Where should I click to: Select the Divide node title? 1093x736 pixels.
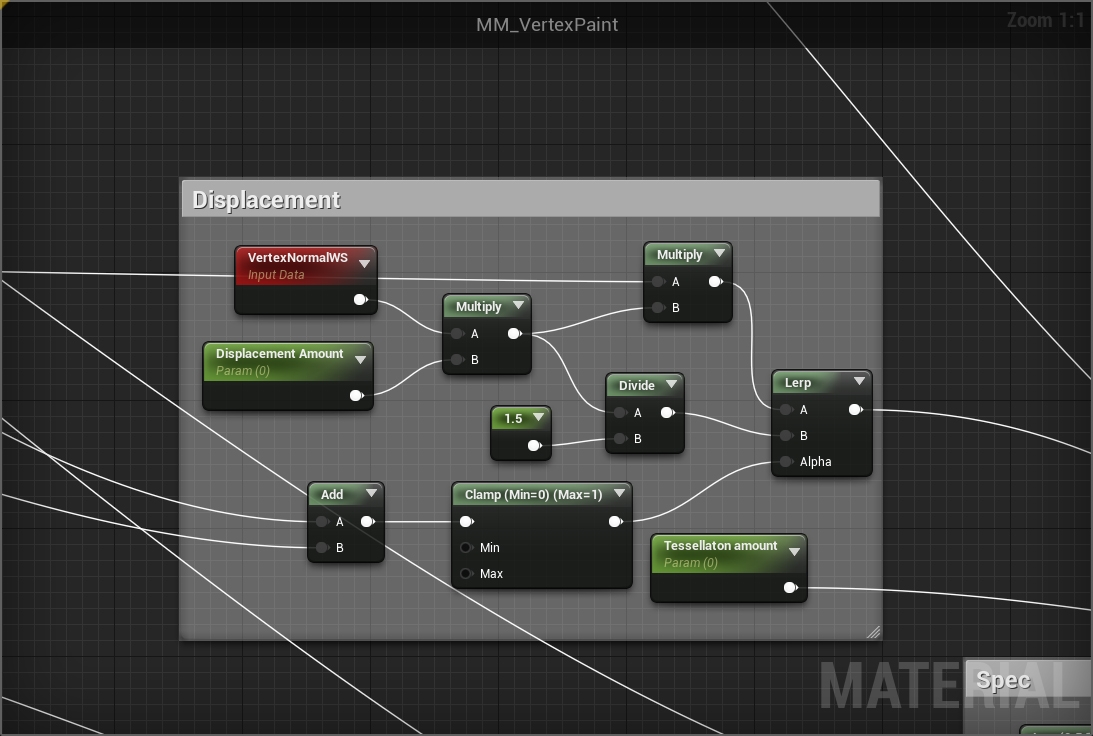[636, 385]
